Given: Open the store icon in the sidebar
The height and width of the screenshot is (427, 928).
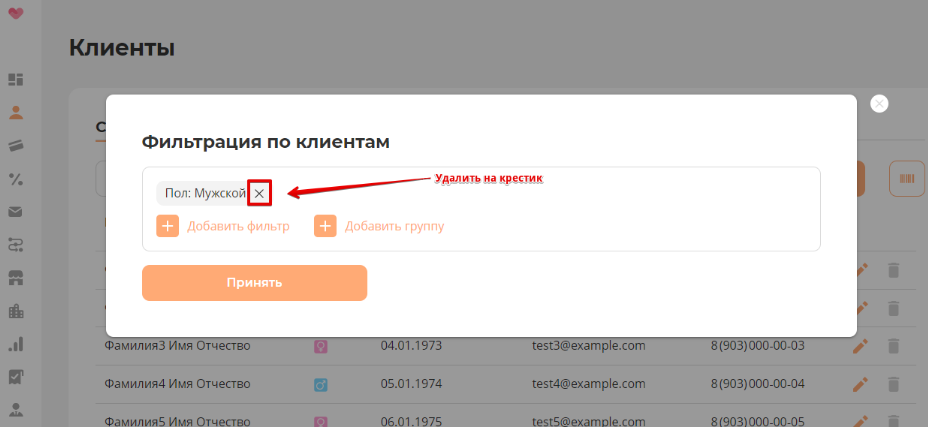Looking at the screenshot, I should [16, 277].
